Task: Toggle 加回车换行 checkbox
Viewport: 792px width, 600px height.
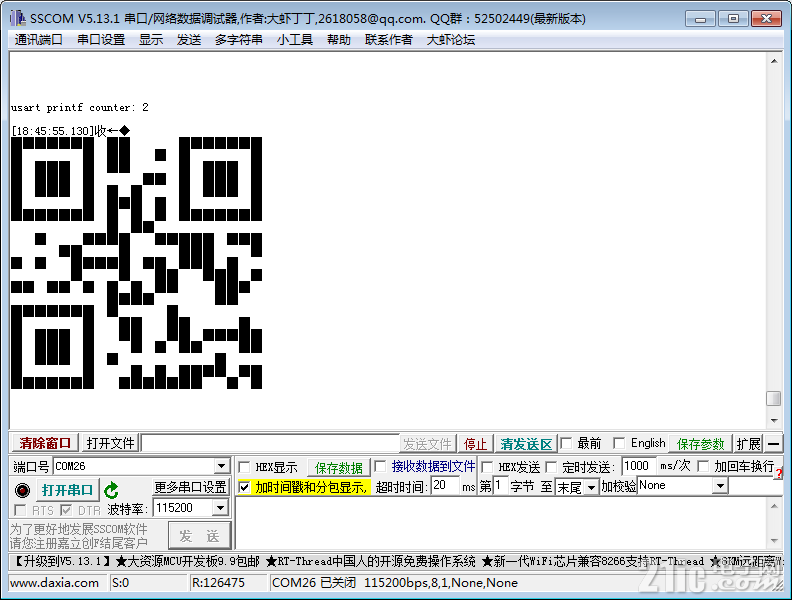Action: 703,466
